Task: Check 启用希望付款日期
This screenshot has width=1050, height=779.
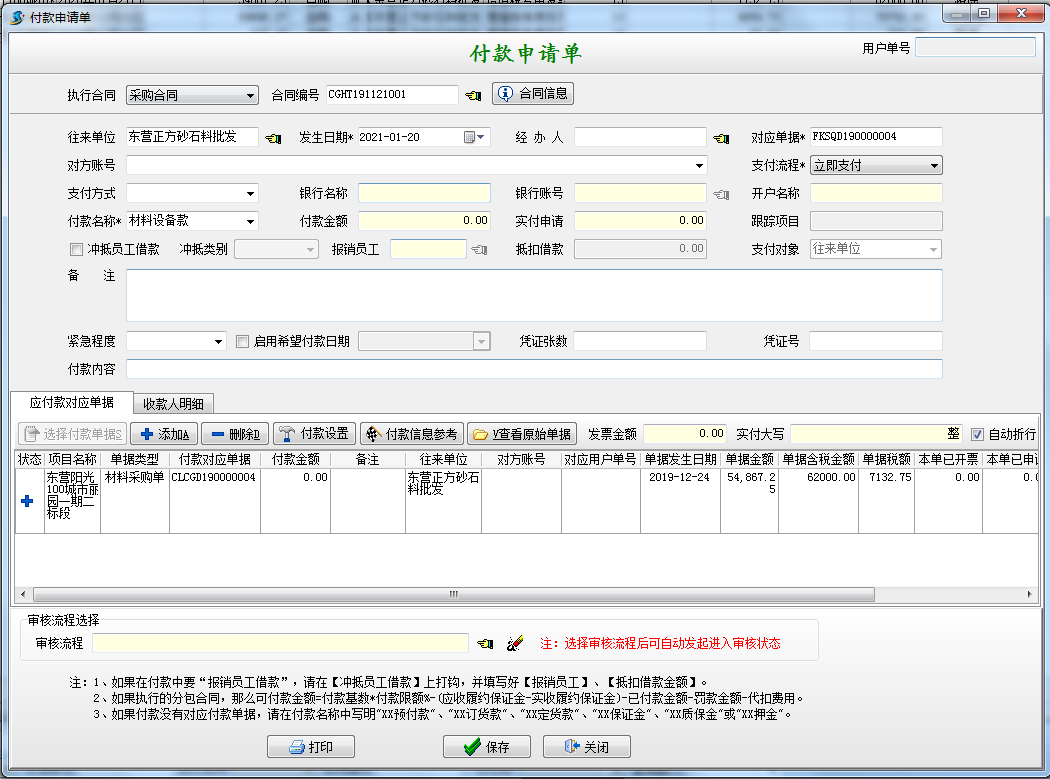Action: point(242,341)
